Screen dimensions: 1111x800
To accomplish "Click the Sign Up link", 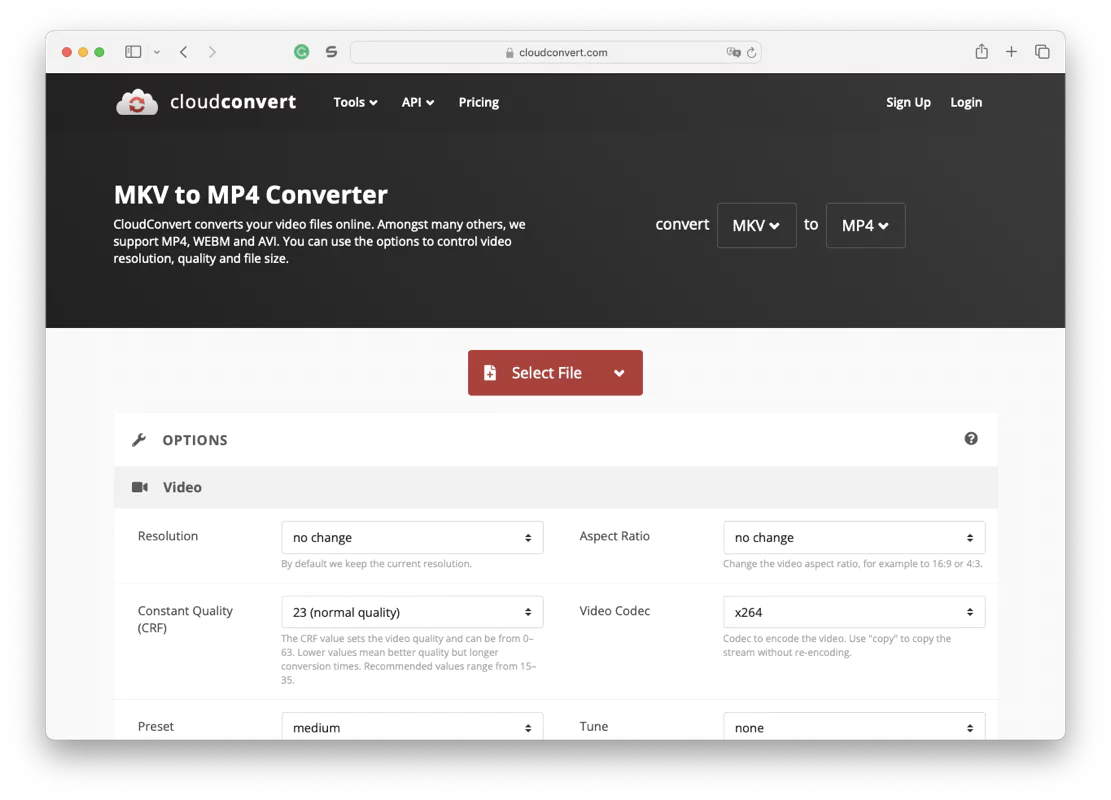I will [908, 102].
